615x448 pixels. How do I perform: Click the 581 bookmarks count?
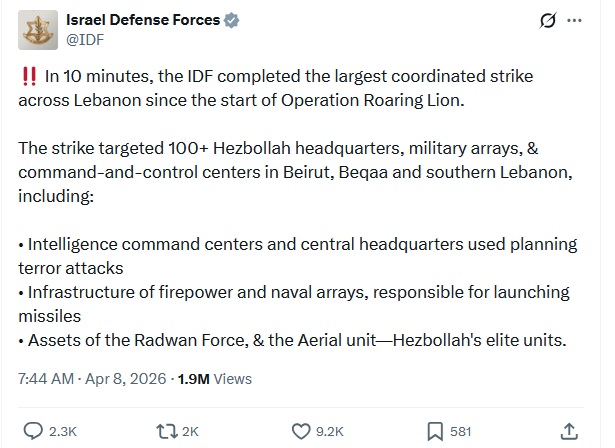point(460,431)
